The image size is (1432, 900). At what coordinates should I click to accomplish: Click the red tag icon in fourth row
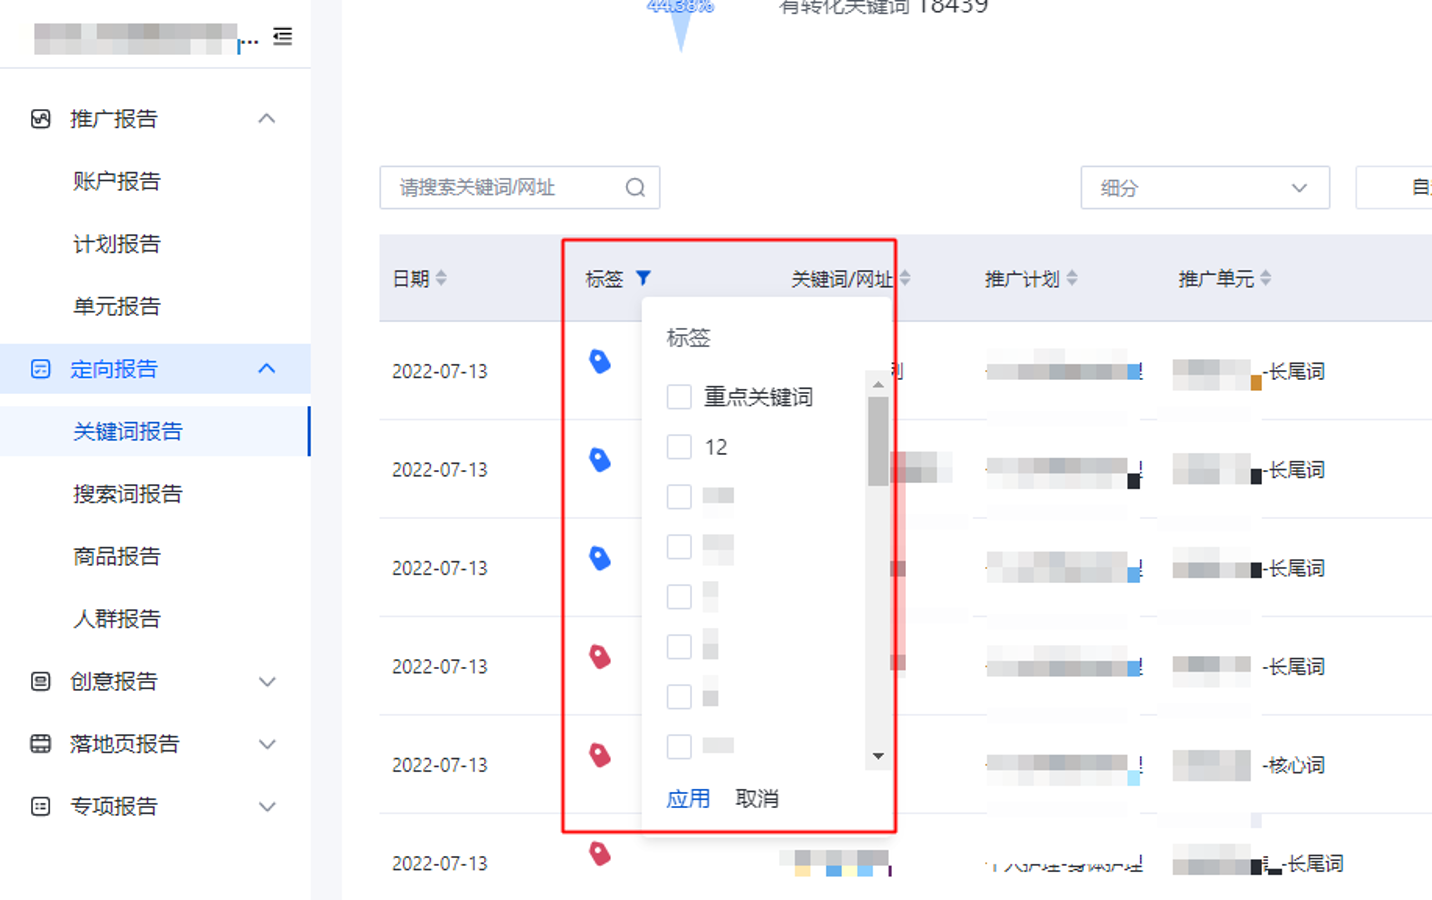600,657
